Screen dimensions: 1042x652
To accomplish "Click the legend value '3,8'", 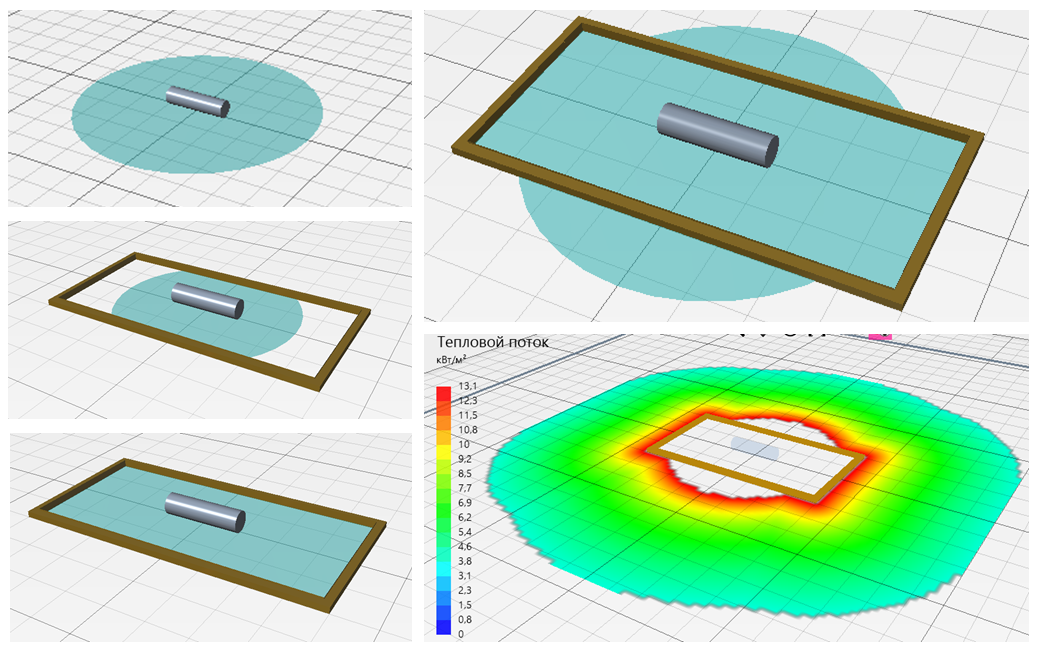I will (465, 562).
